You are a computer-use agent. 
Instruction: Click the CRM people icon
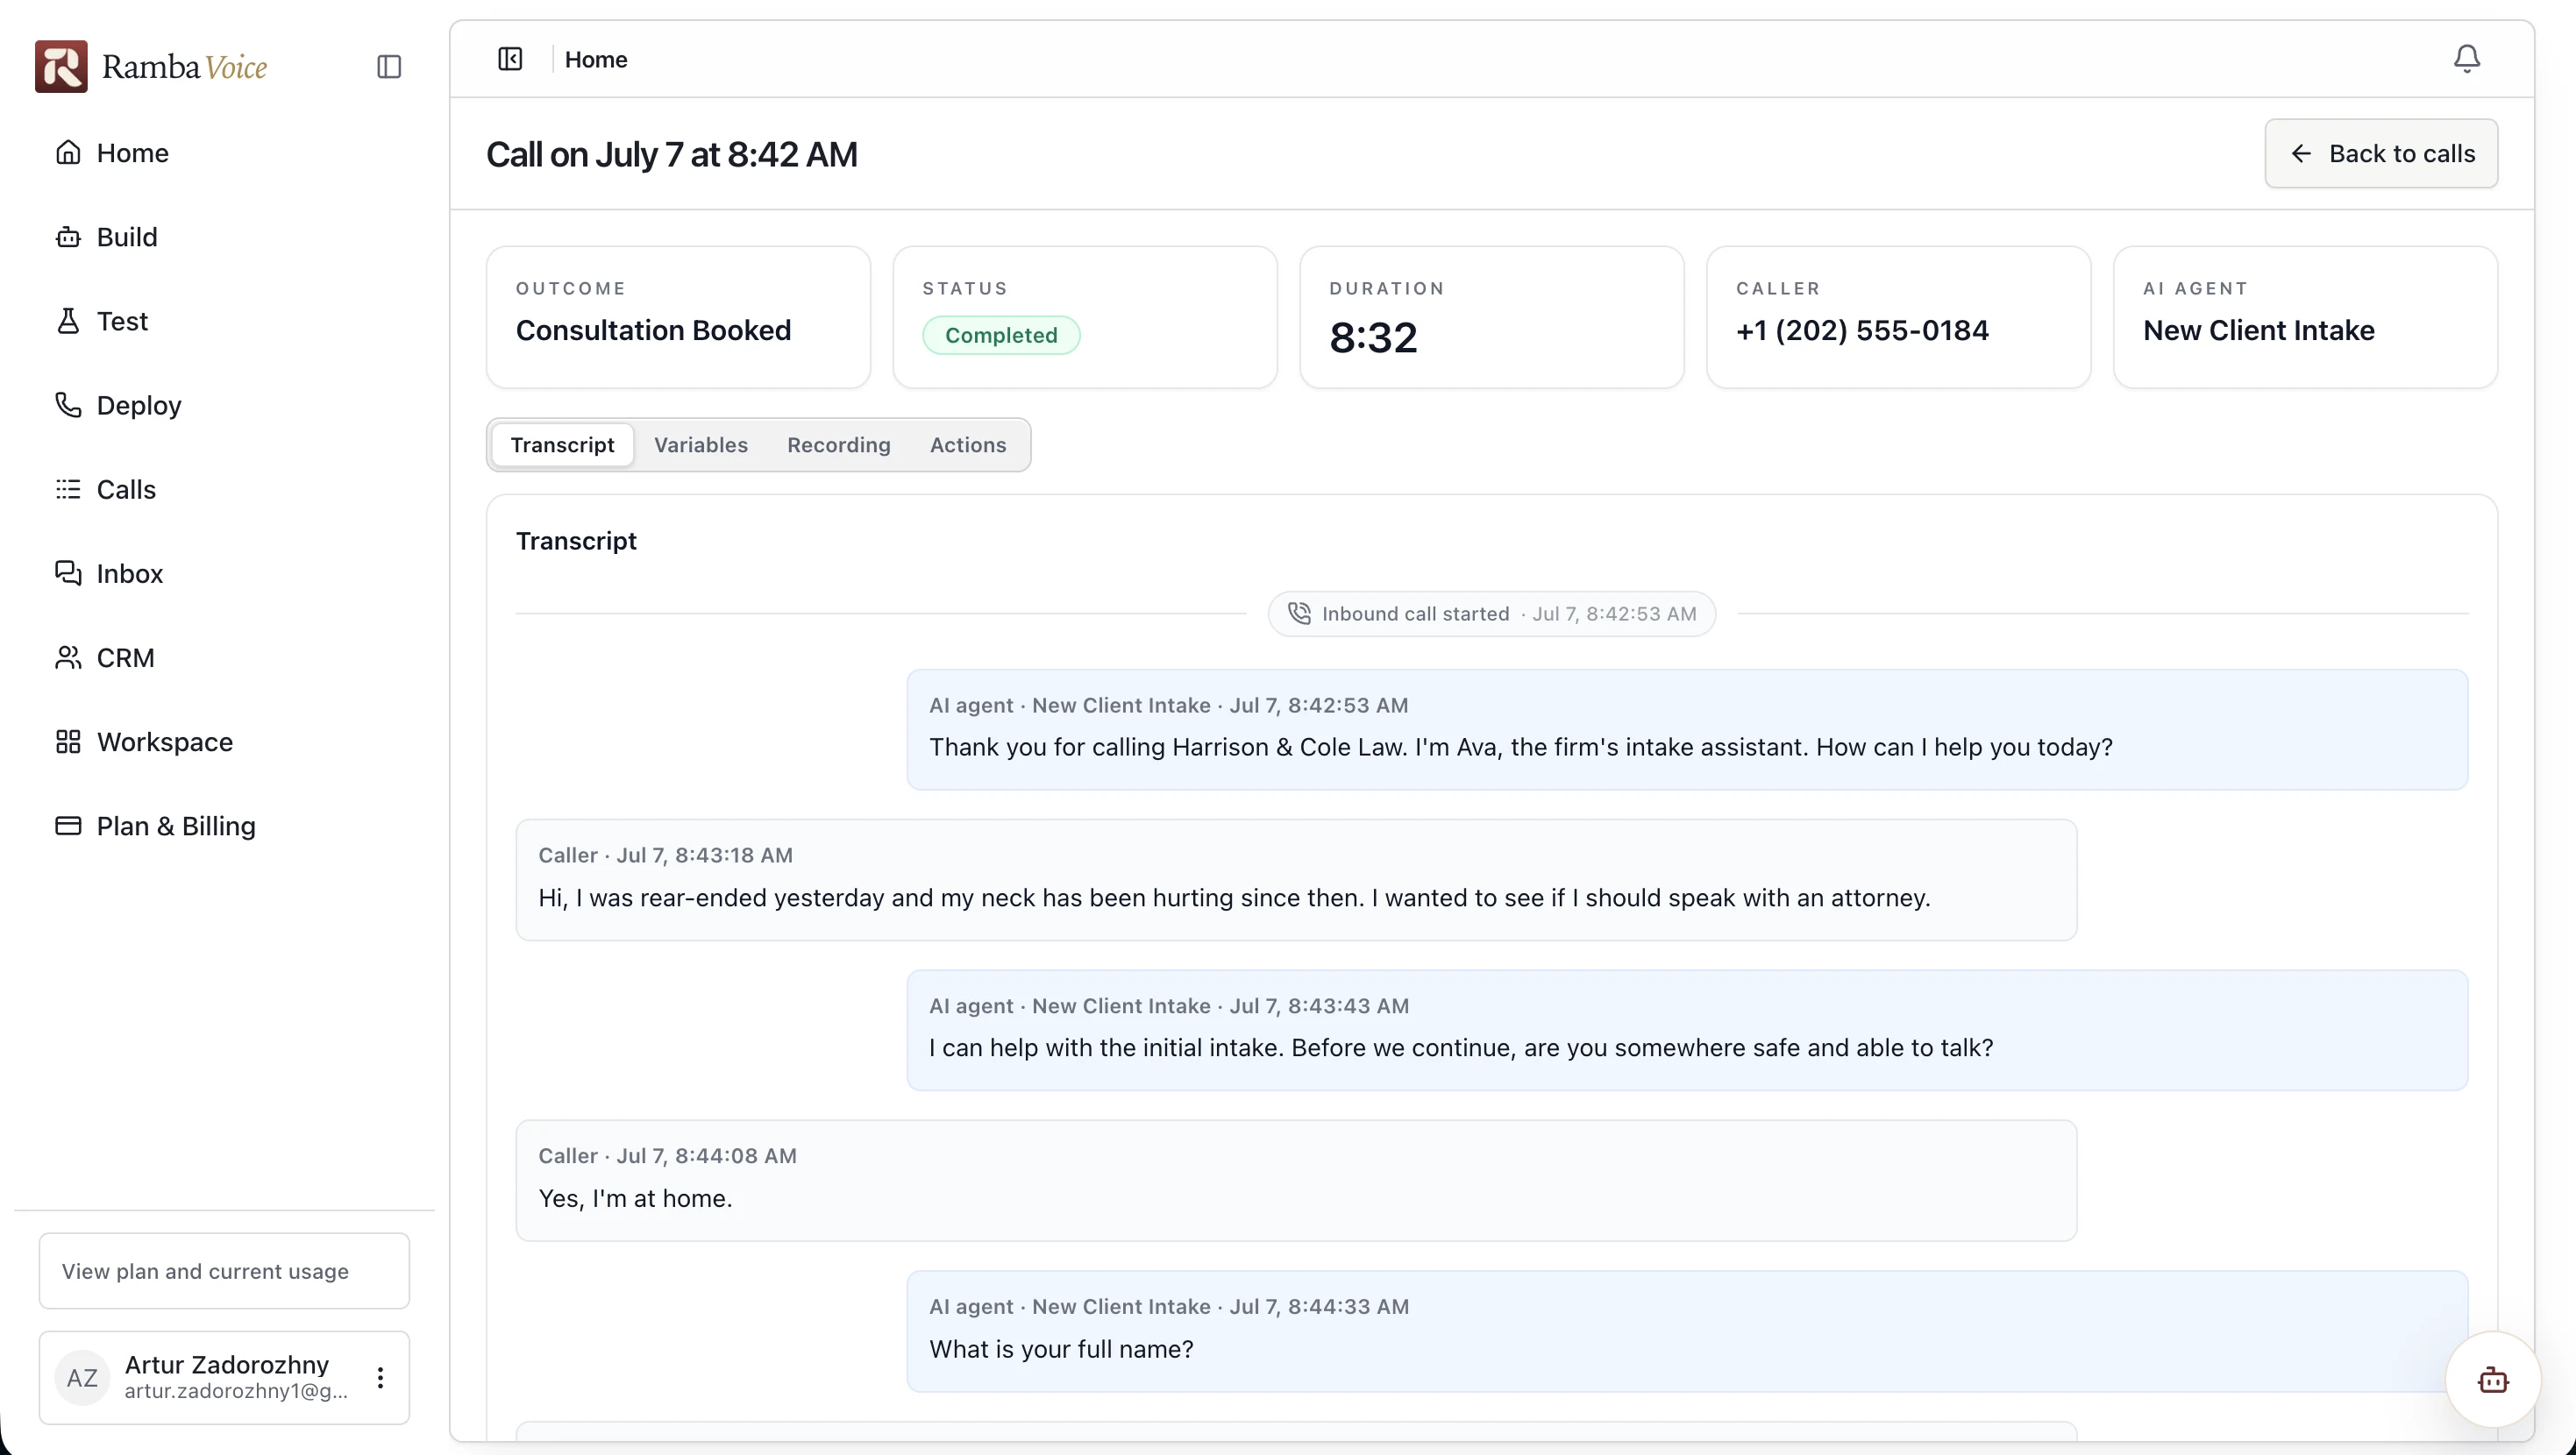[x=68, y=658]
